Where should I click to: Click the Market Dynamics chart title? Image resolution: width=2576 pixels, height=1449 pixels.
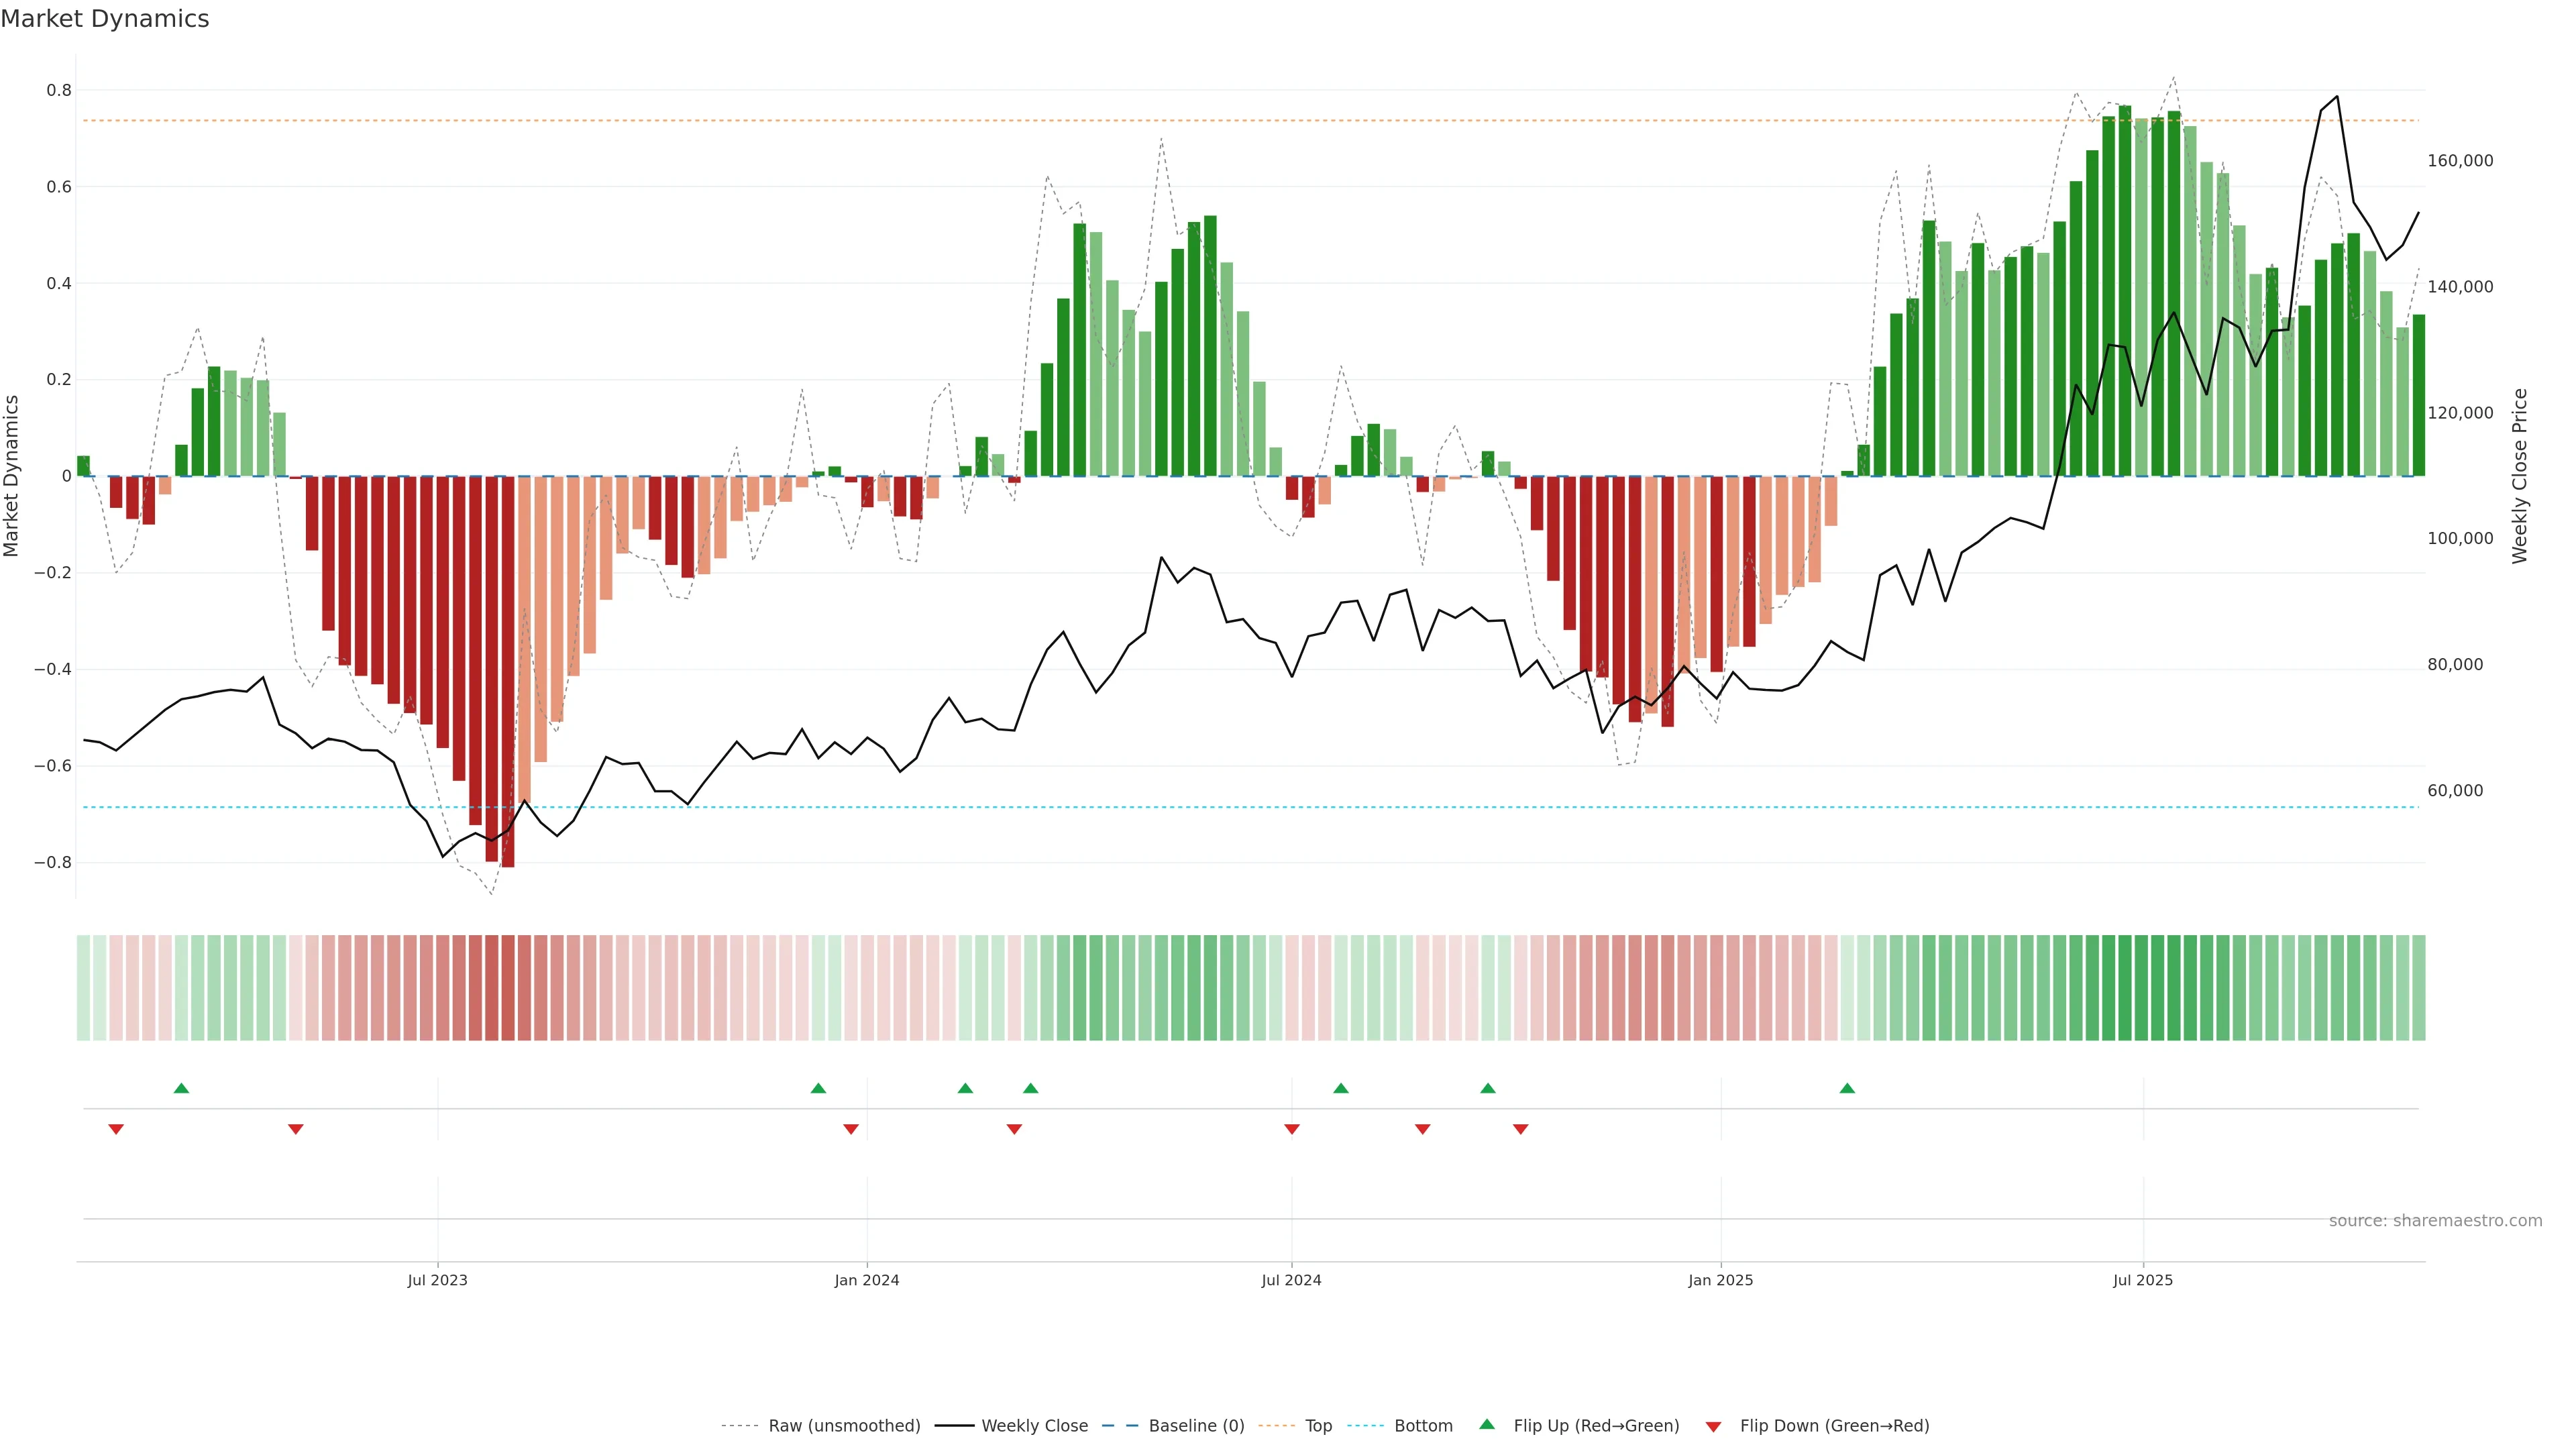coord(105,19)
